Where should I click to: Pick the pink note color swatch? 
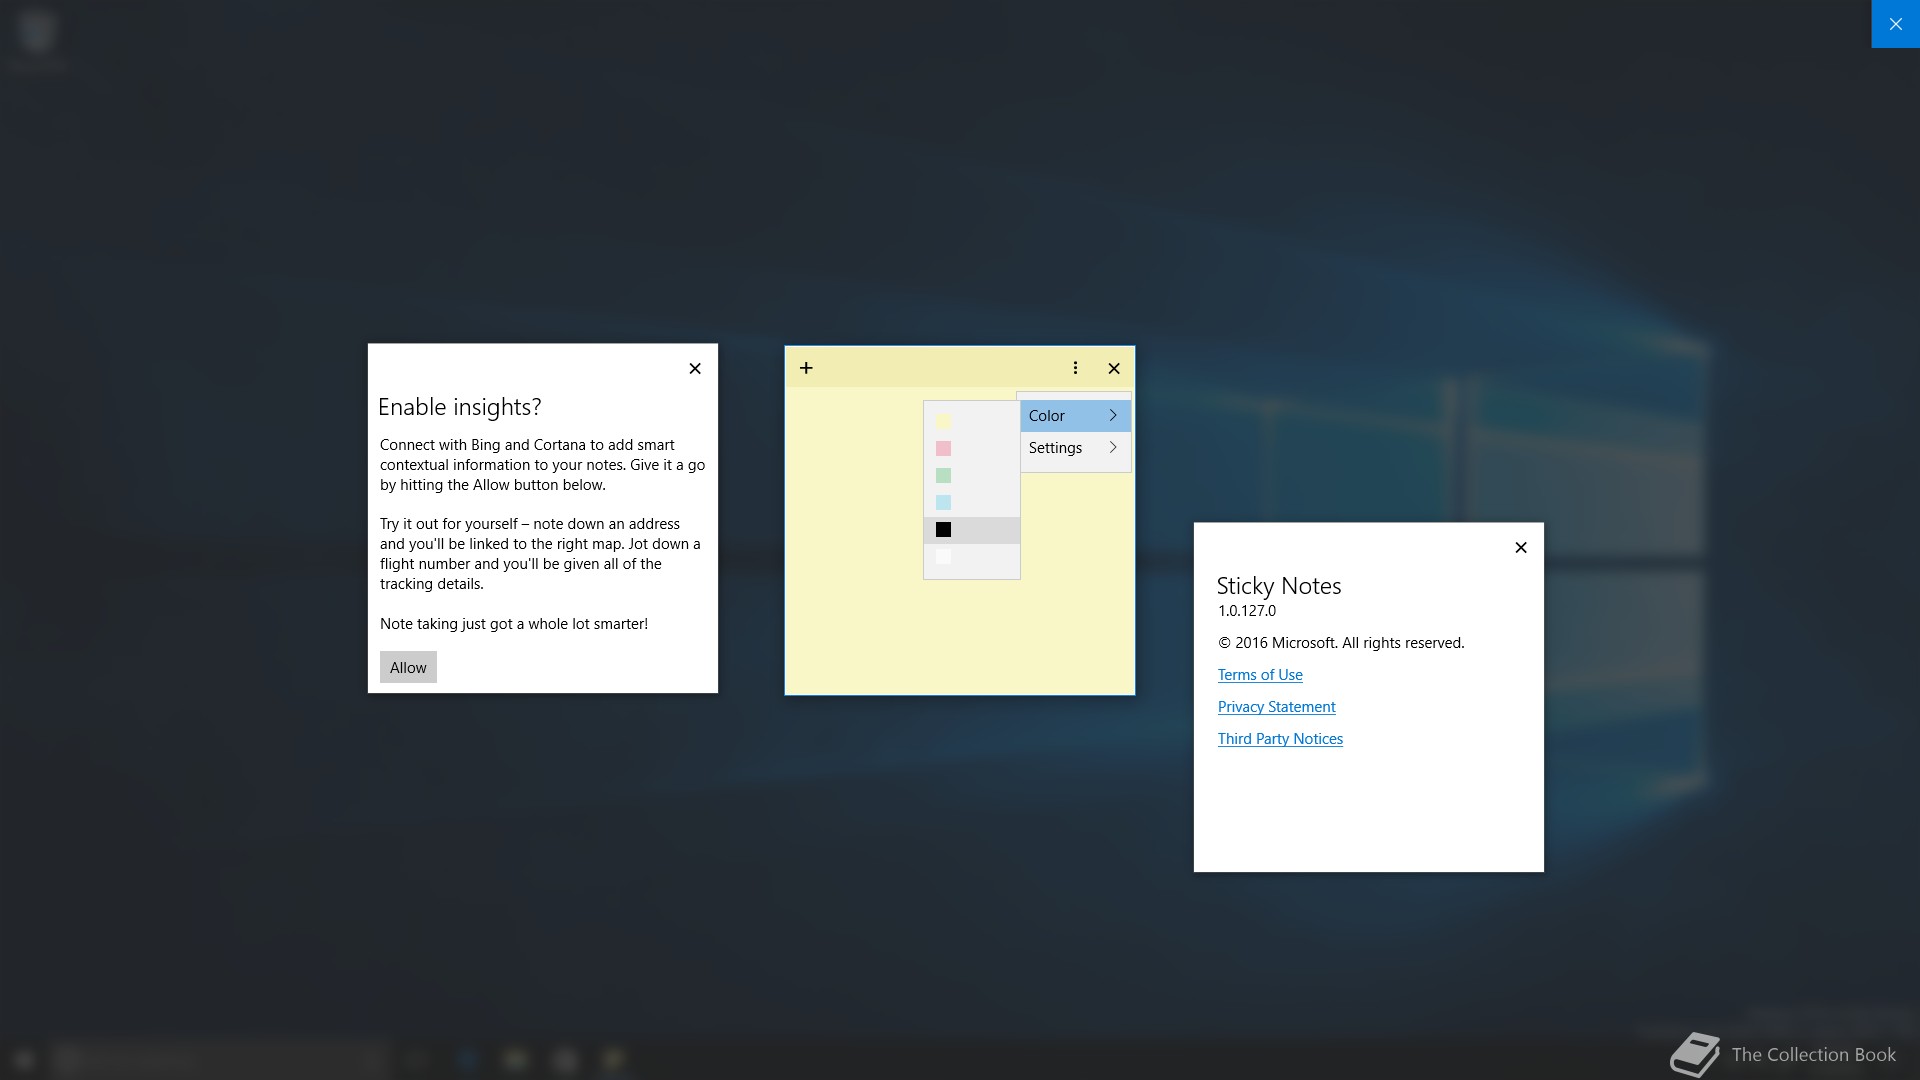pyautogui.click(x=943, y=448)
